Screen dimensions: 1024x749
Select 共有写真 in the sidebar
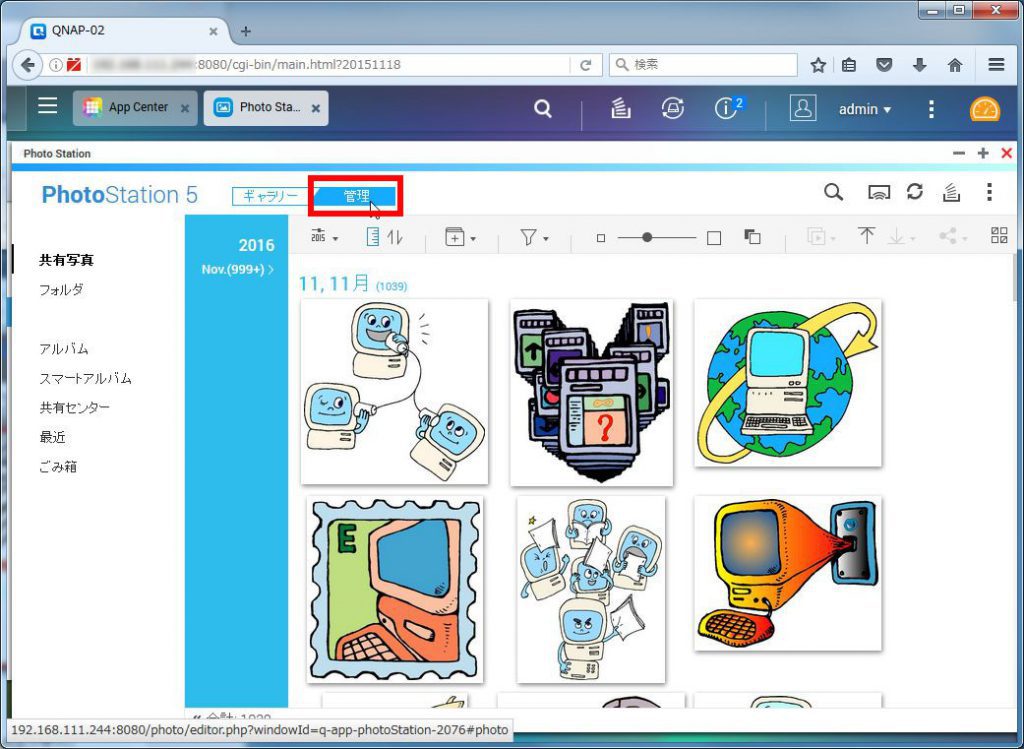point(66,260)
